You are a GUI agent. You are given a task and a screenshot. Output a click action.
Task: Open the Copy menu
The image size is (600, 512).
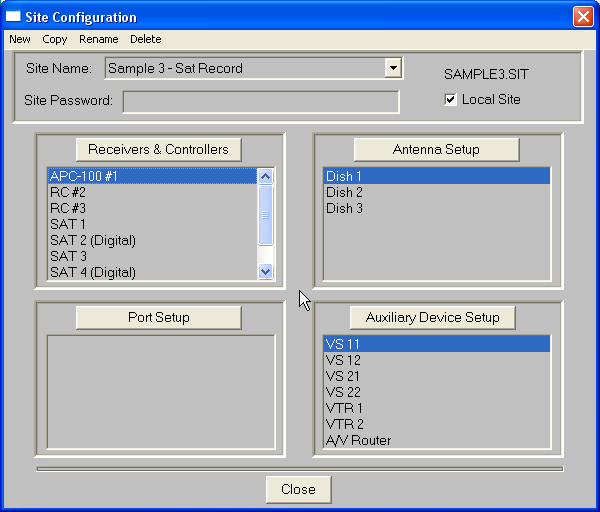pos(55,39)
